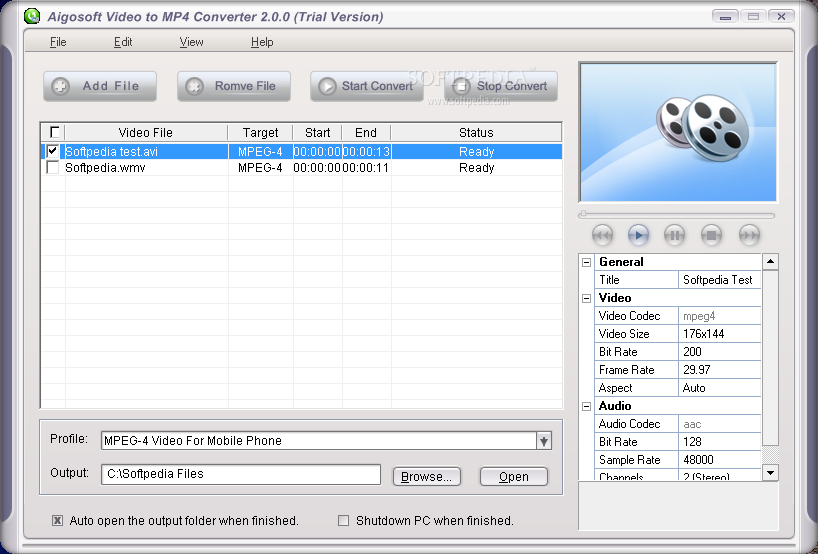This screenshot has width=818, height=554.
Task: Minimize the converter window
Action: tap(725, 17)
